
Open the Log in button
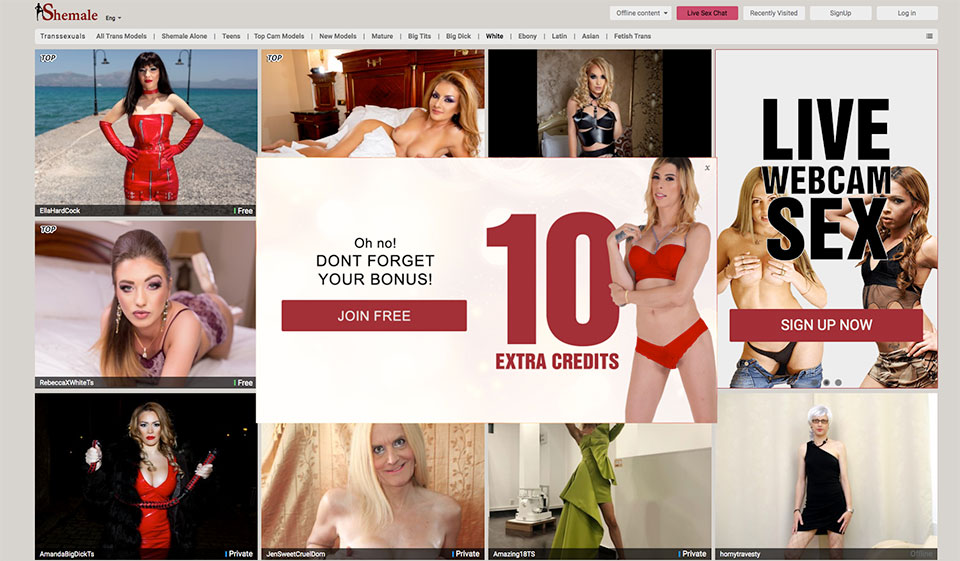(x=906, y=13)
